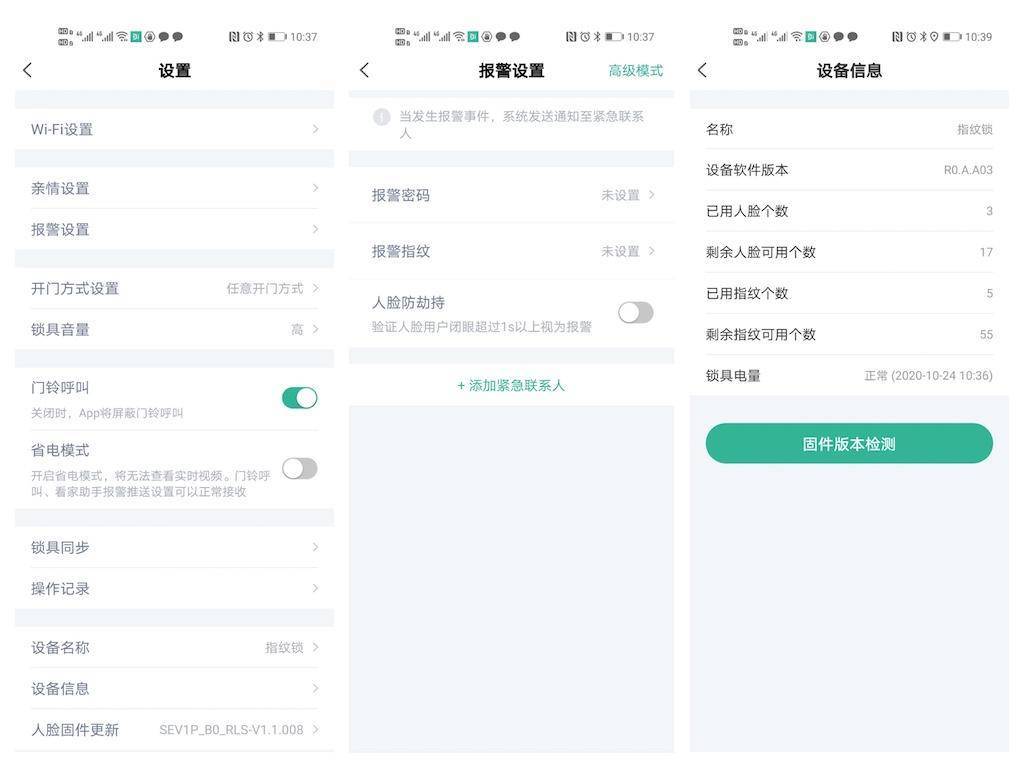Tap 添加紧急联系人 link
1024x768 pixels.
tap(511, 385)
